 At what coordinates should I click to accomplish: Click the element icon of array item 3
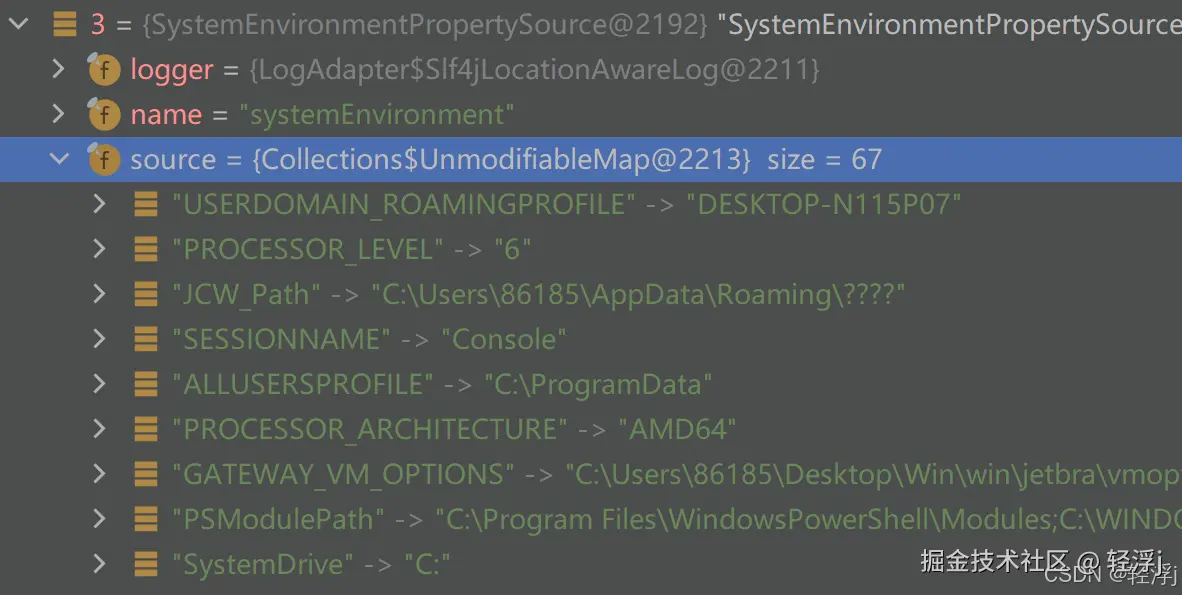pos(65,24)
